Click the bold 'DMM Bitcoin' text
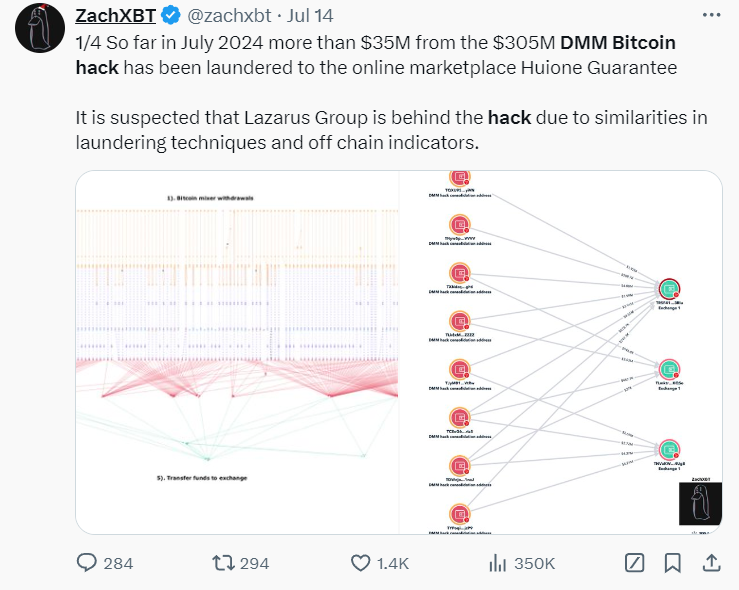This screenshot has height=590, width=739. tap(618, 43)
